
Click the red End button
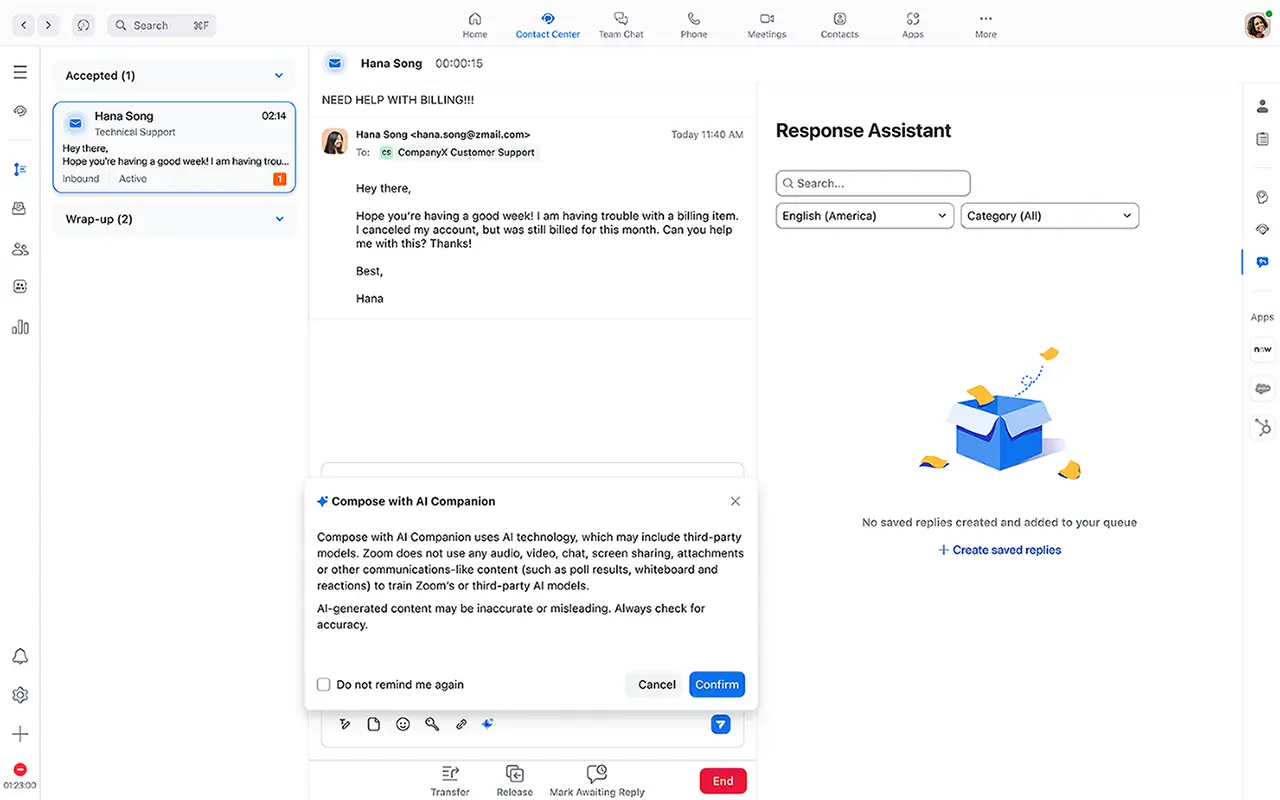coord(723,781)
